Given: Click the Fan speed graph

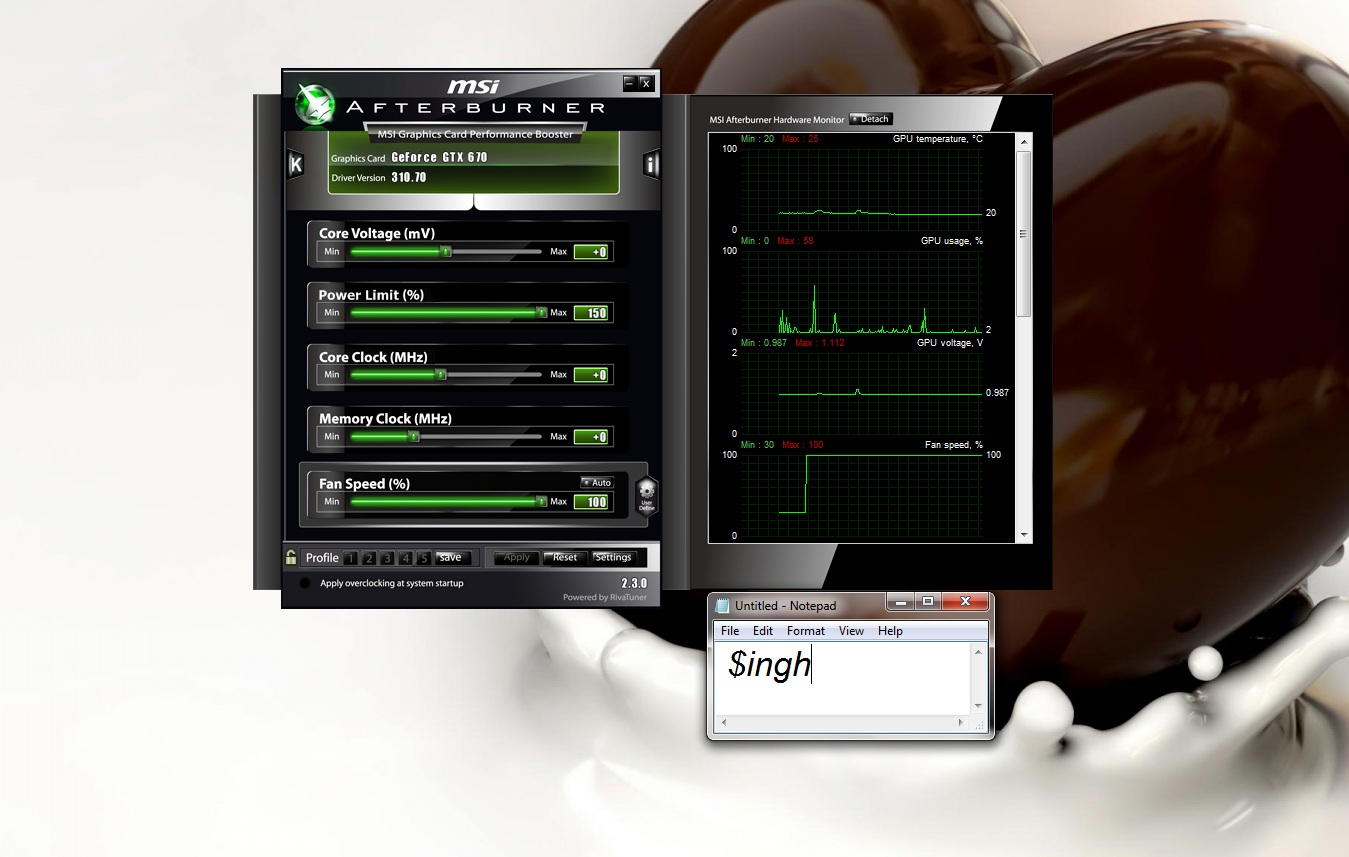Looking at the screenshot, I should (860, 495).
